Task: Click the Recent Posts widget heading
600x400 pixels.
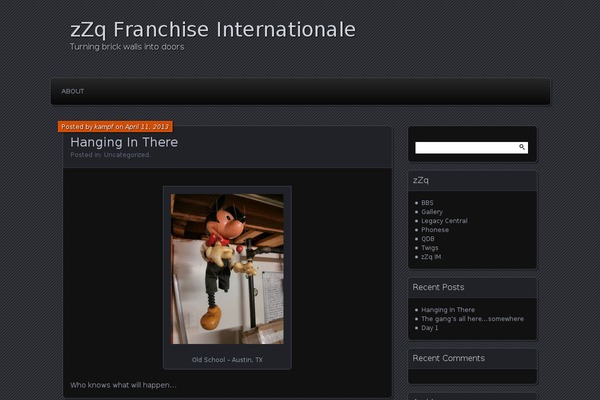Action: (x=438, y=287)
